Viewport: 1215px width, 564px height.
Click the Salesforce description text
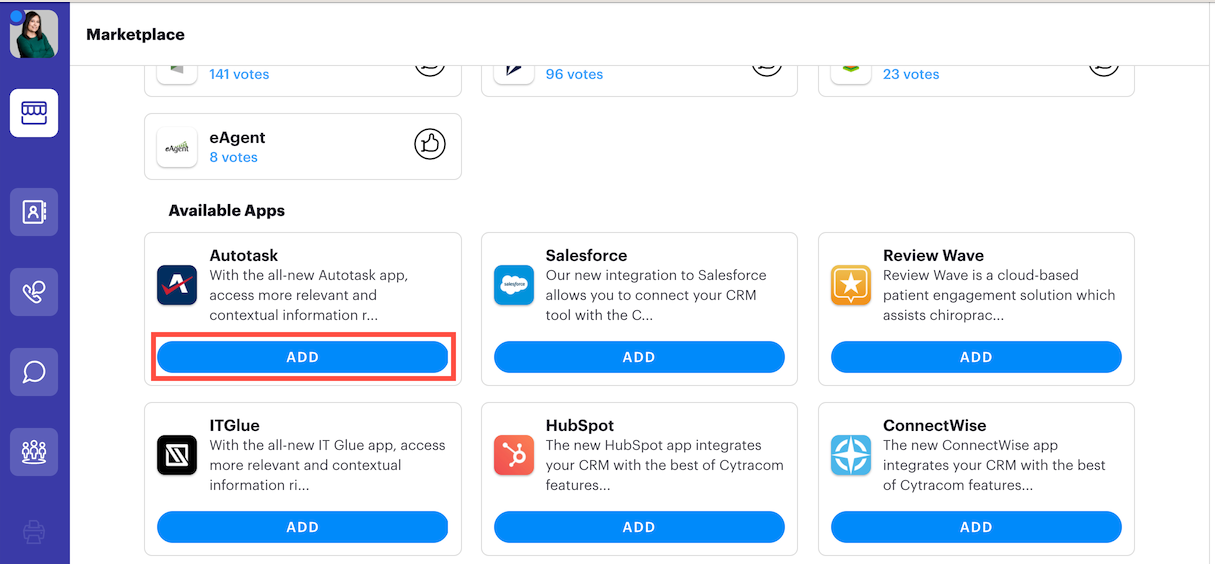click(656, 295)
